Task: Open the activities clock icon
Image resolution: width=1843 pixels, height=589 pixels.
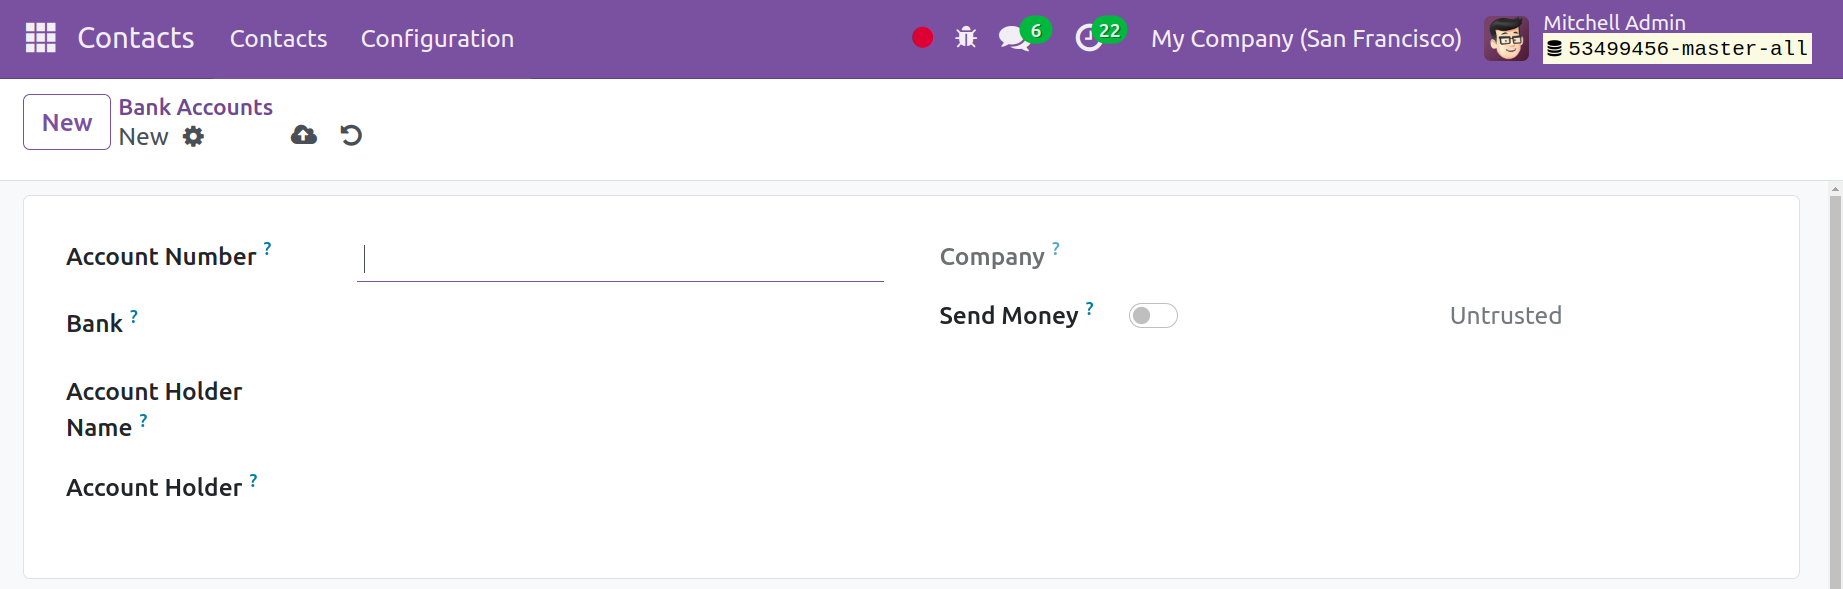Action: (1088, 38)
